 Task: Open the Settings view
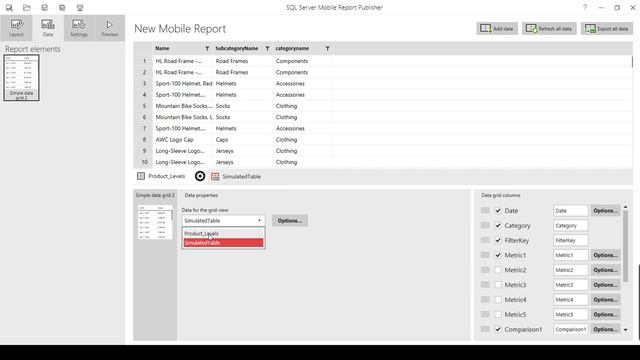click(x=79, y=28)
